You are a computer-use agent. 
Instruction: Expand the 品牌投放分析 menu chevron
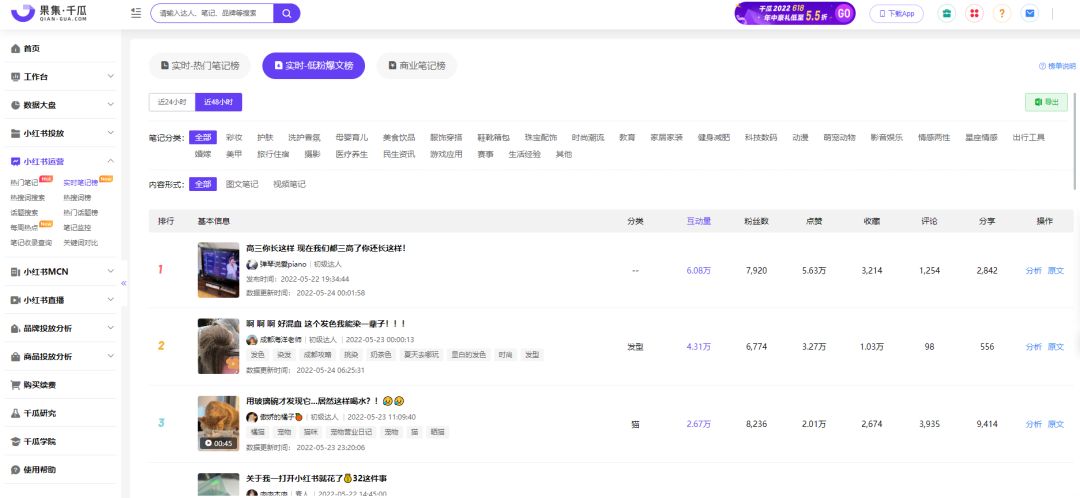pyautogui.click(x=110, y=329)
